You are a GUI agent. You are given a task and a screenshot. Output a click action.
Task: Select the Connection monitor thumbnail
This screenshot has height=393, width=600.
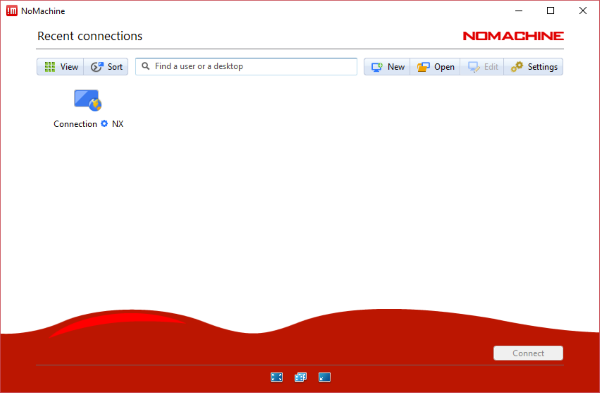(88, 100)
